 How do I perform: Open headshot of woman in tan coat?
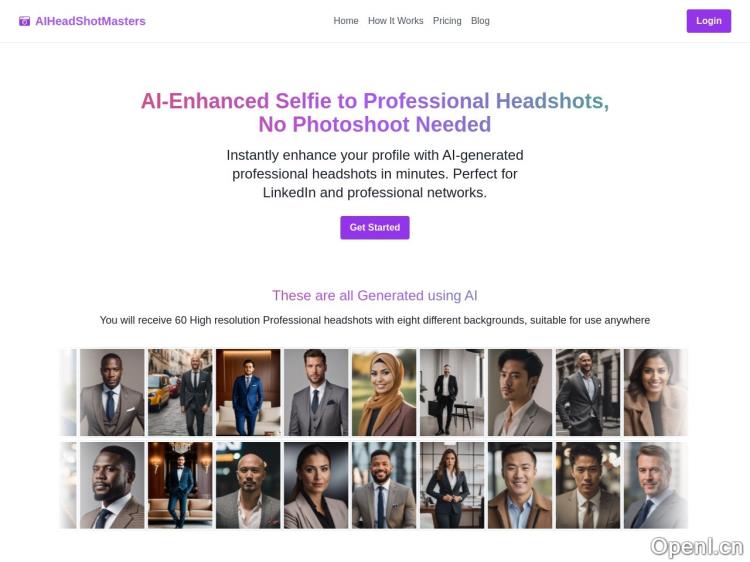[x=656, y=392]
